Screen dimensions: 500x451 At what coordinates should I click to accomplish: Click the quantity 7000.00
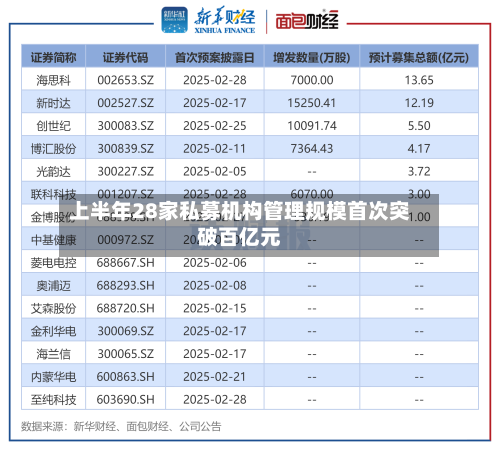312,80
